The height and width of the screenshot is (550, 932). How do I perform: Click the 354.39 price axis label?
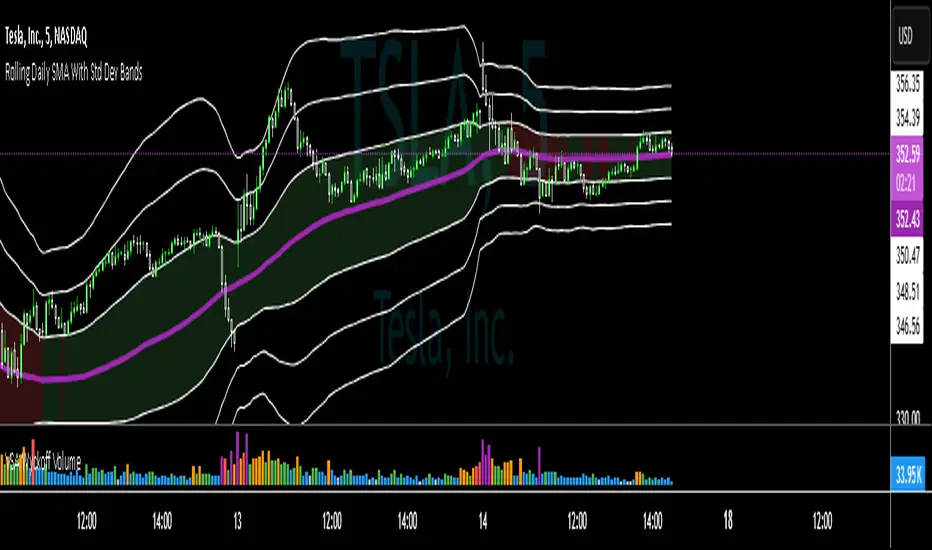[908, 118]
